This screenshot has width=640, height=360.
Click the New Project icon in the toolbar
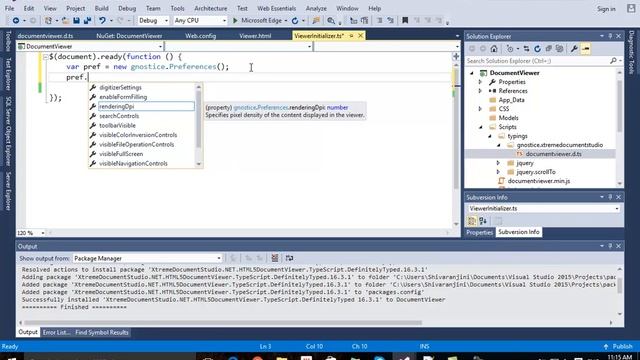click(x=48, y=20)
